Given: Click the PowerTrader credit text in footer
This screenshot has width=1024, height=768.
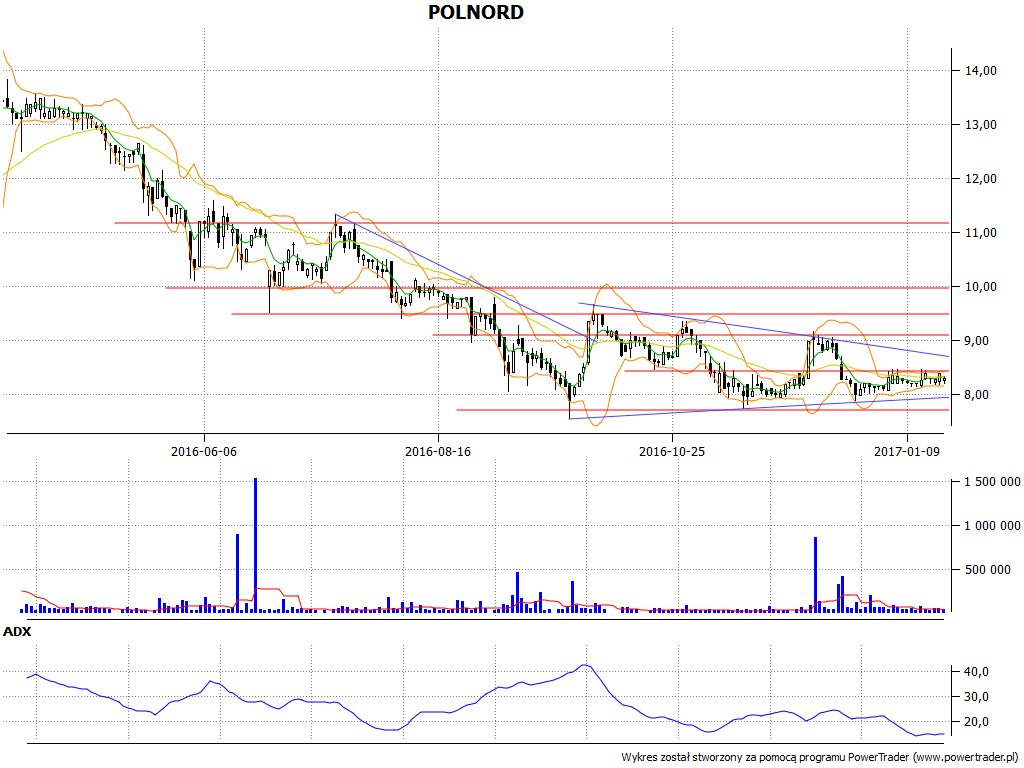Looking at the screenshot, I should [821, 758].
